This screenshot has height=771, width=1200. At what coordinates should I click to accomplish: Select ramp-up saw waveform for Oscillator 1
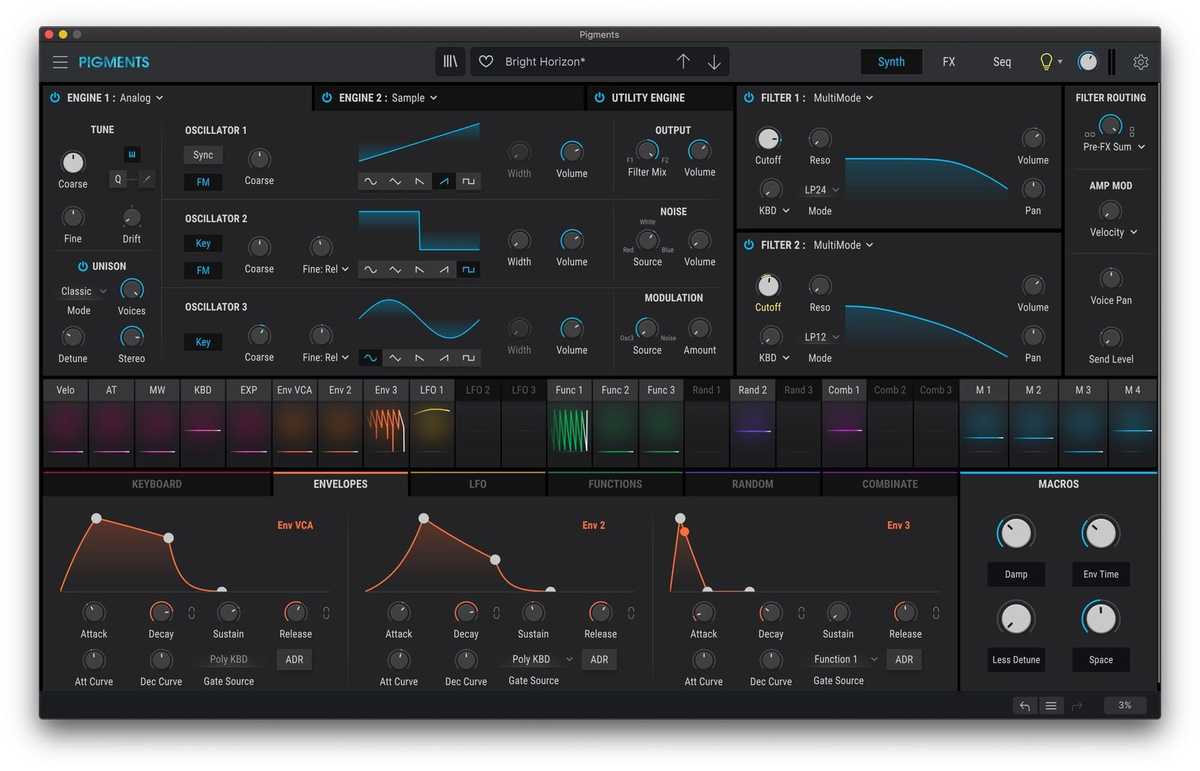tap(444, 181)
